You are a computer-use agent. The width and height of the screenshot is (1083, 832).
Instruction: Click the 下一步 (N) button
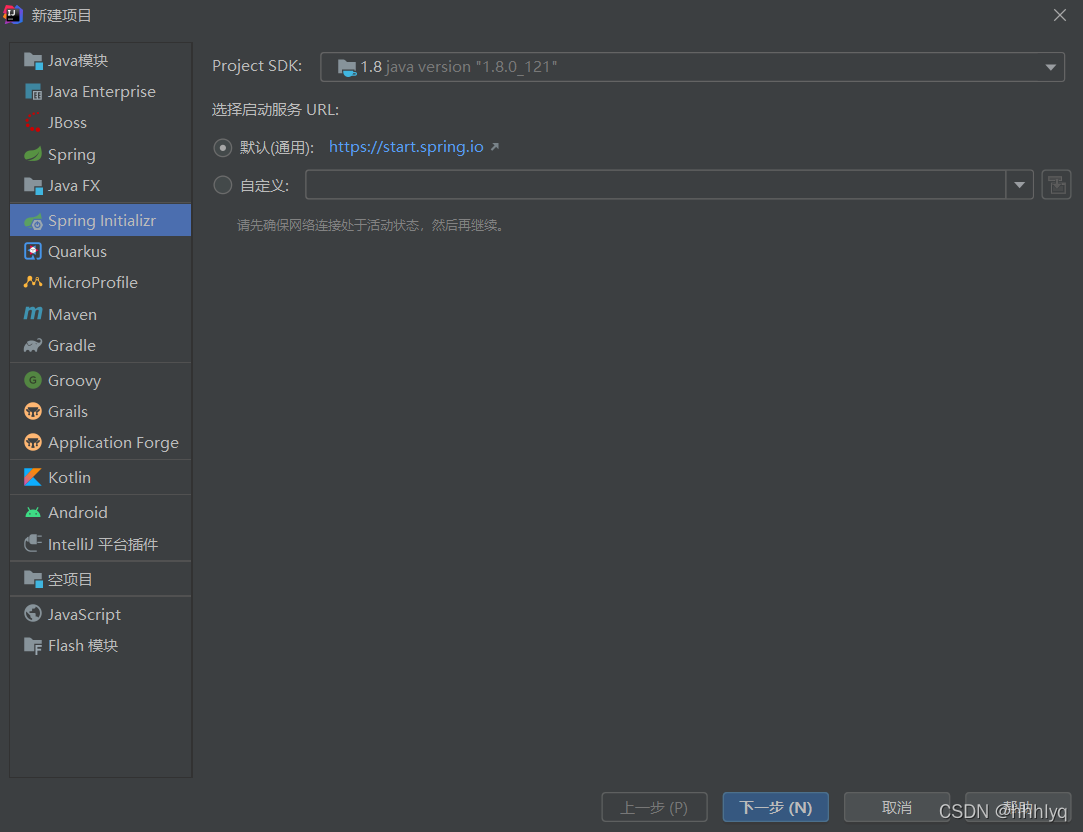click(776, 807)
